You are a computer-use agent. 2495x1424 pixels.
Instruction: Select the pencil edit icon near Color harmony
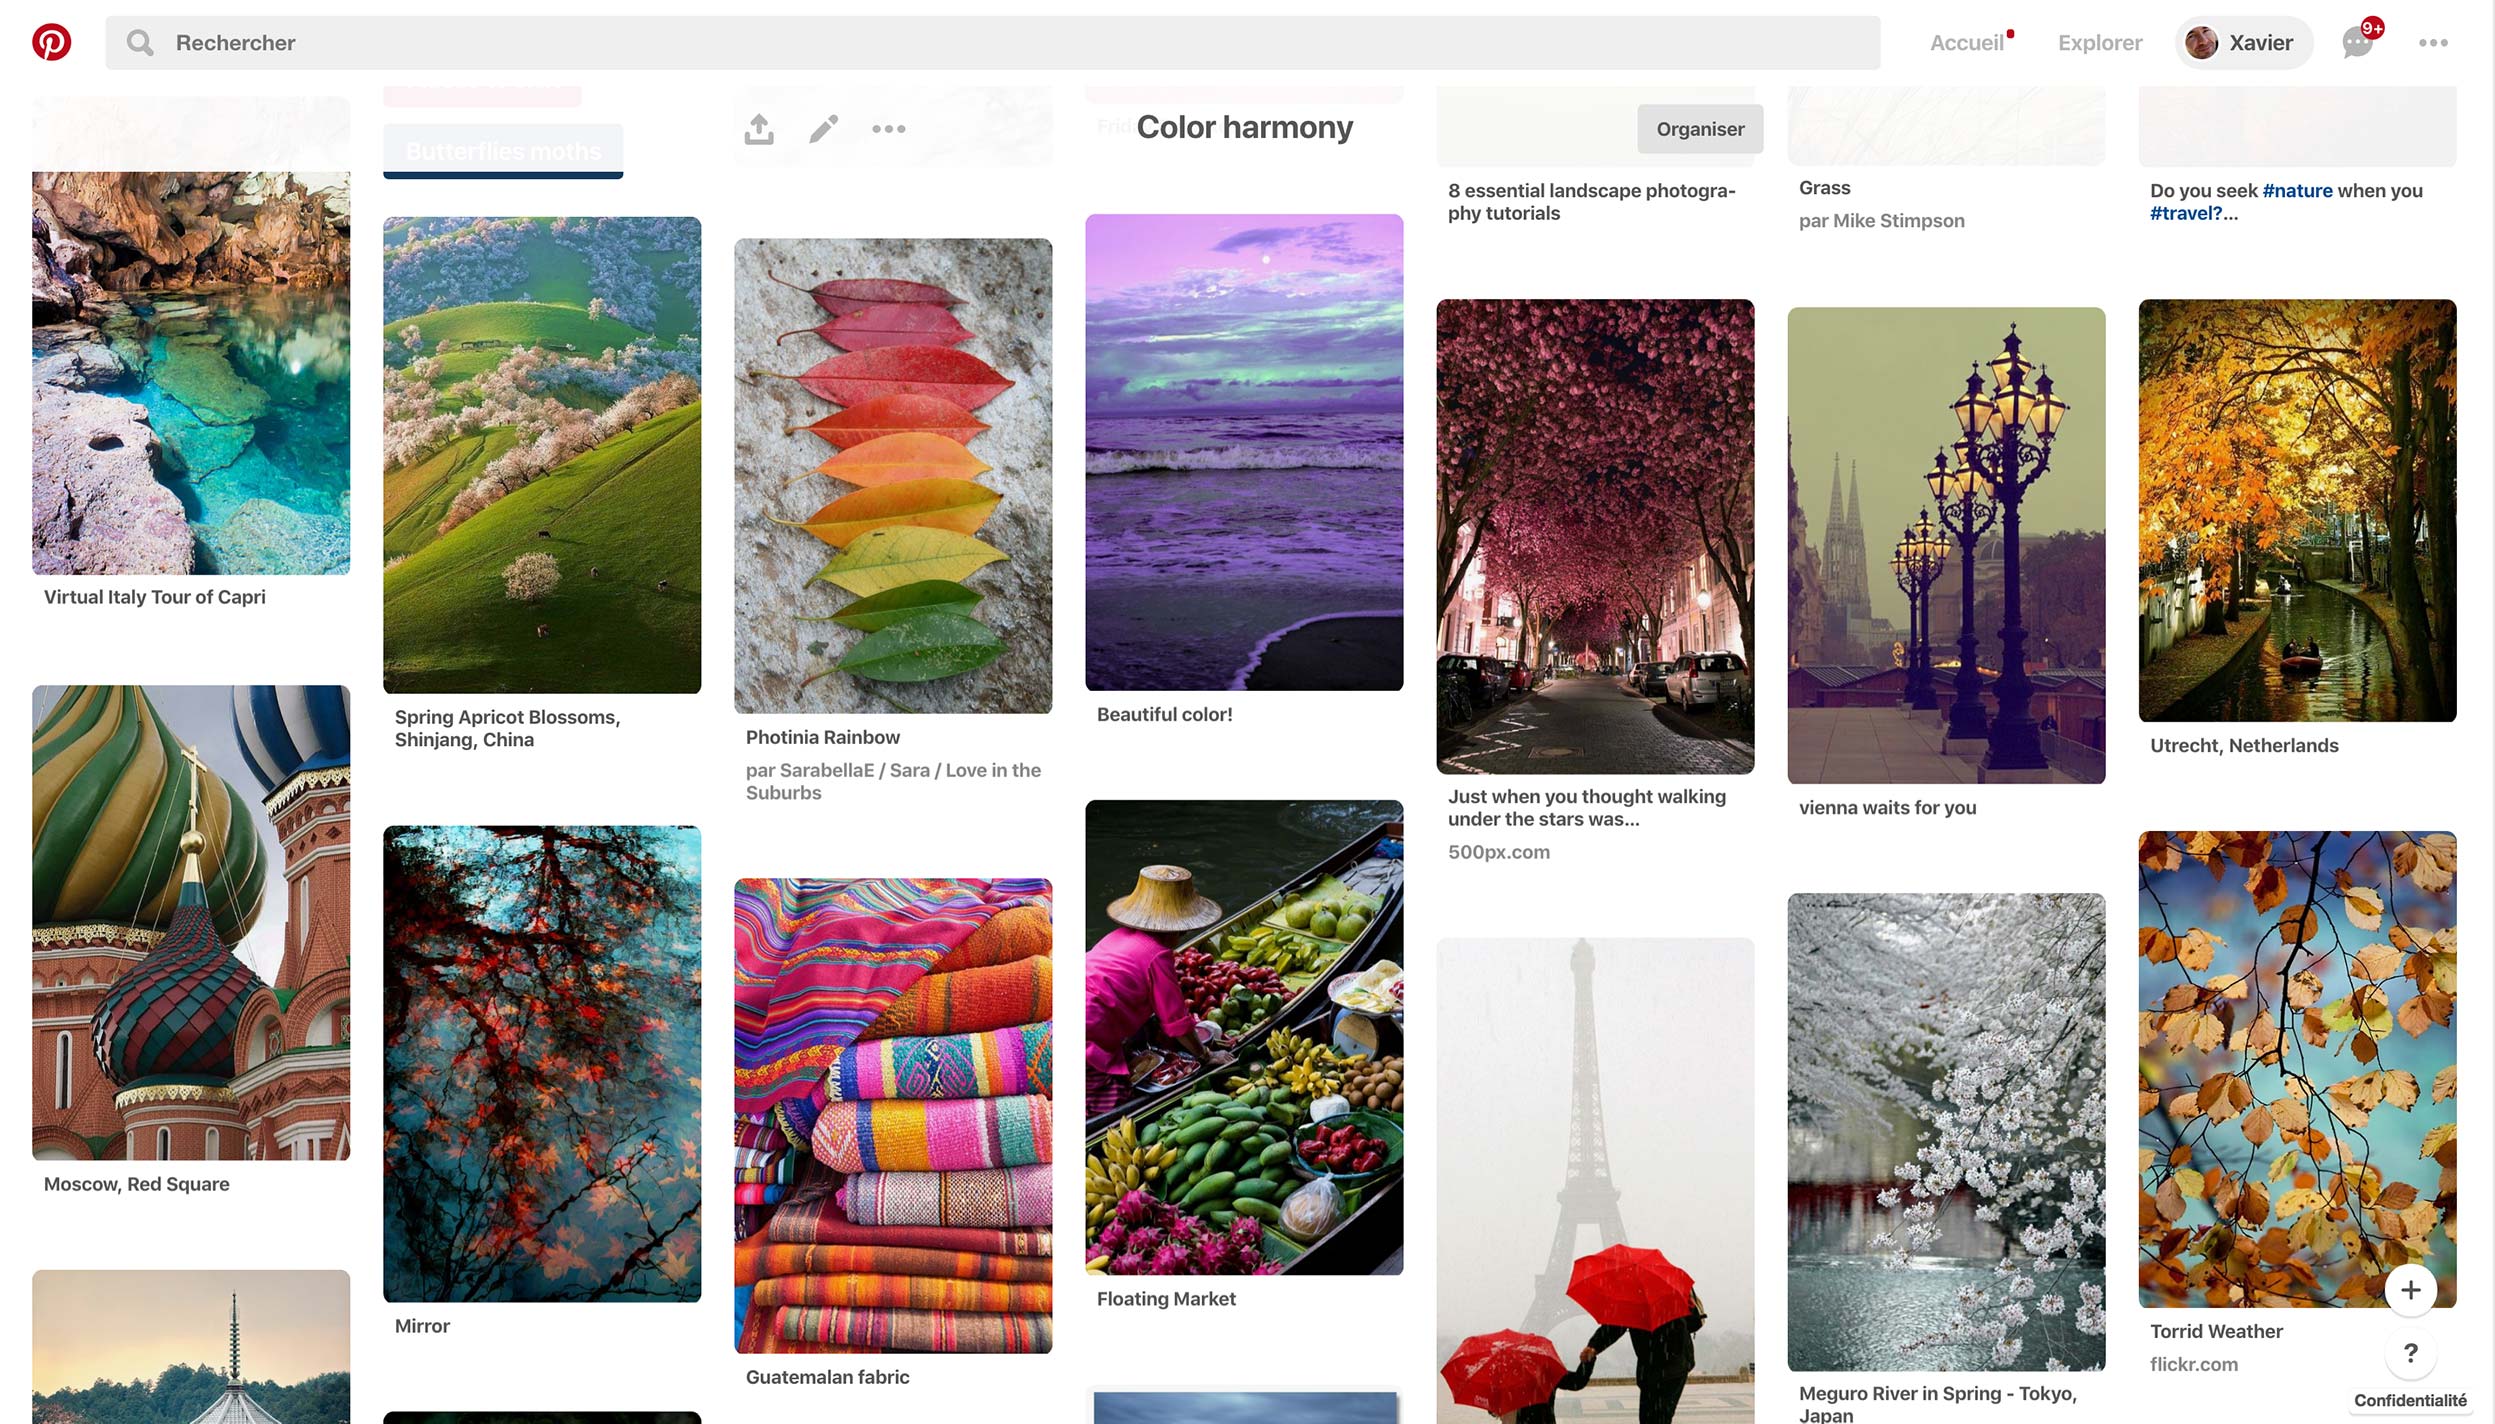click(824, 128)
